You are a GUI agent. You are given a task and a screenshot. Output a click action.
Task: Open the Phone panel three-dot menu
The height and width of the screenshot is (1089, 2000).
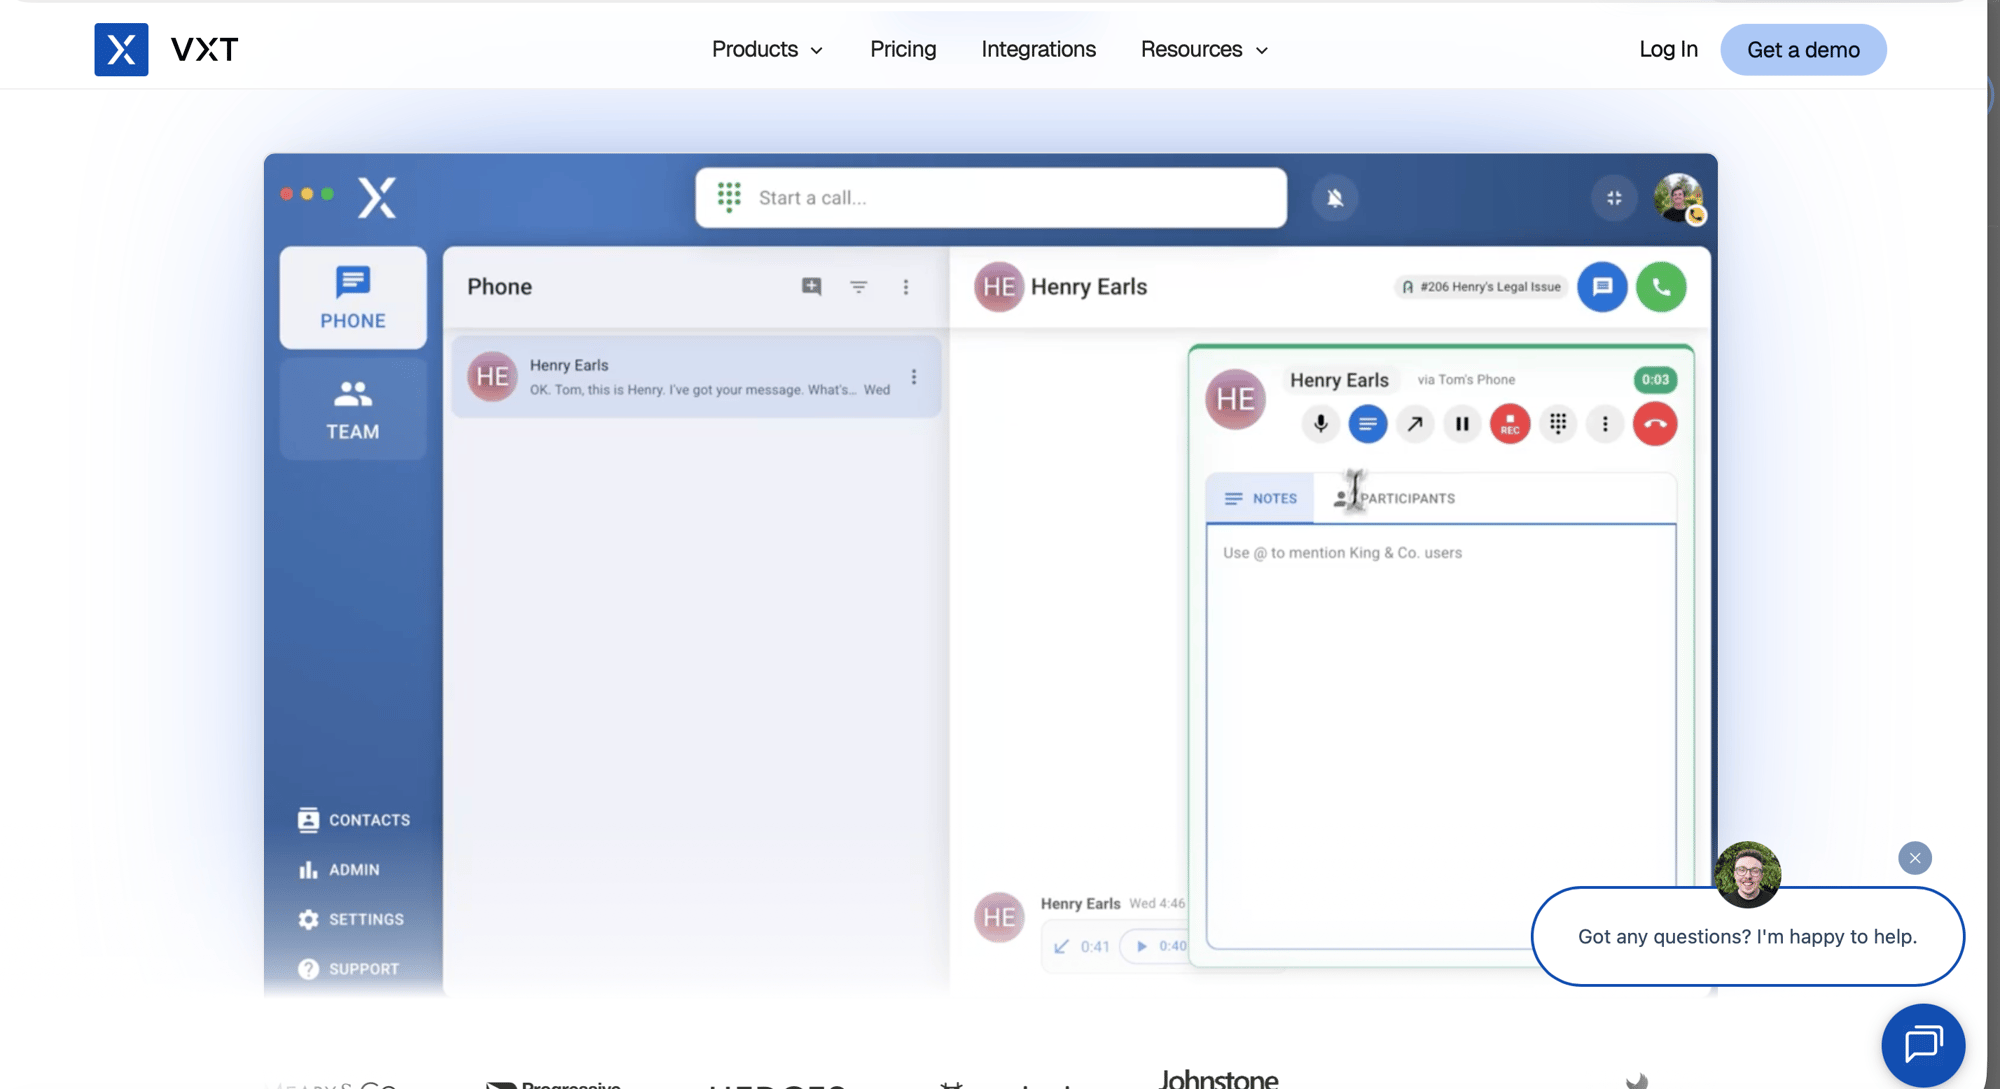click(x=906, y=287)
